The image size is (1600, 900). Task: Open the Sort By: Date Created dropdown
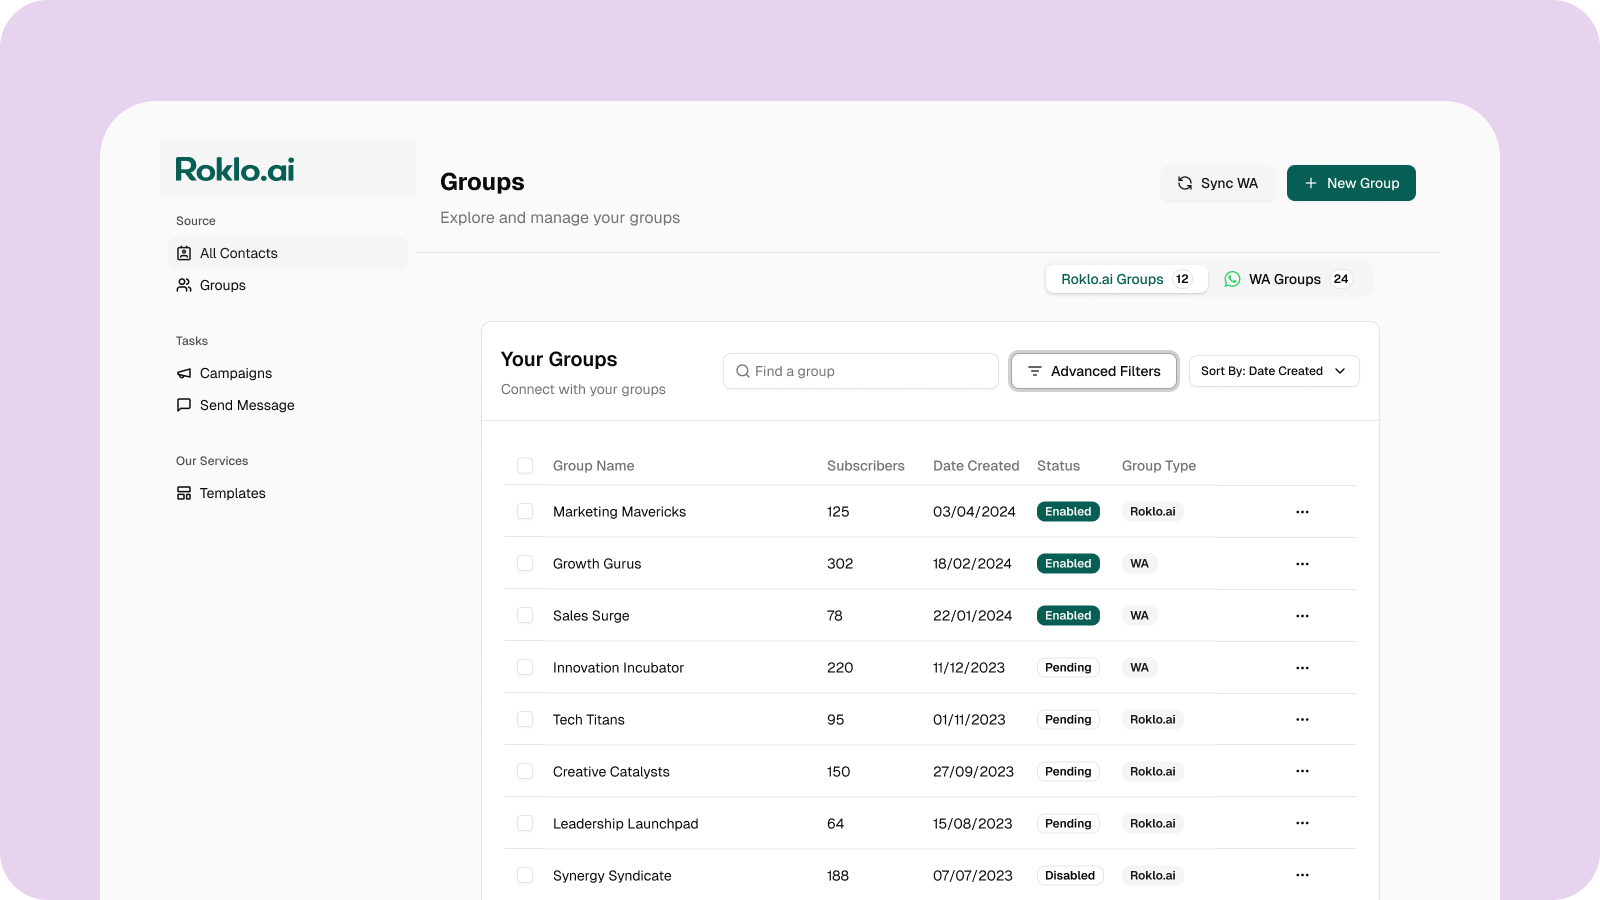click(1274, 371)
